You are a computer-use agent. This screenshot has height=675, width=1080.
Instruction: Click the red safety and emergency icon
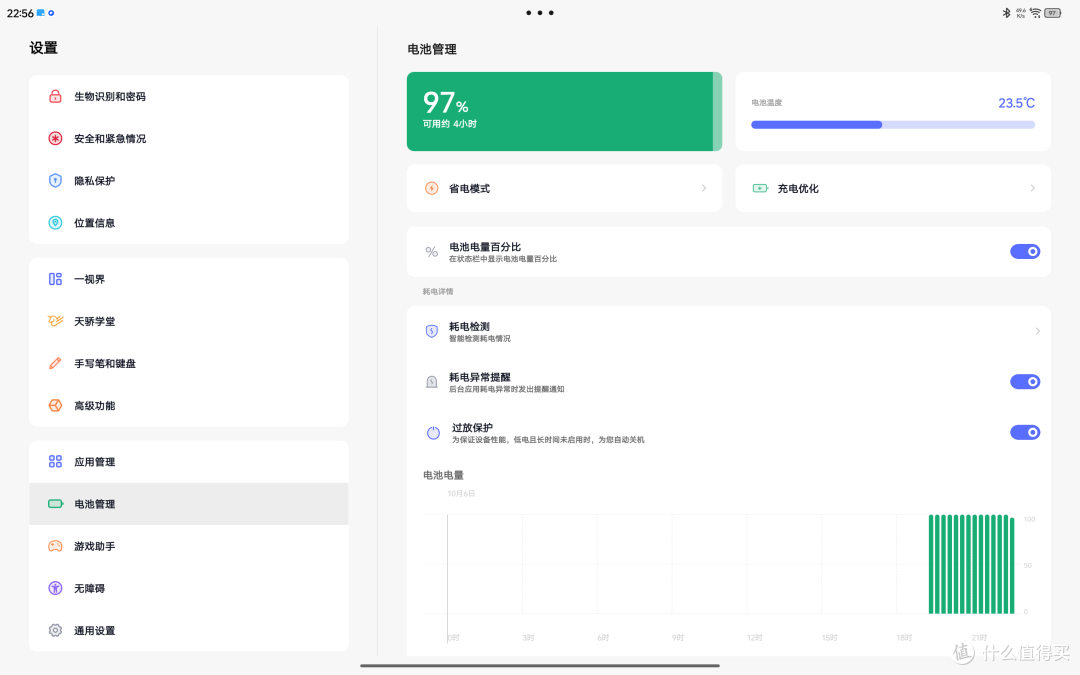tap(55, 138)
